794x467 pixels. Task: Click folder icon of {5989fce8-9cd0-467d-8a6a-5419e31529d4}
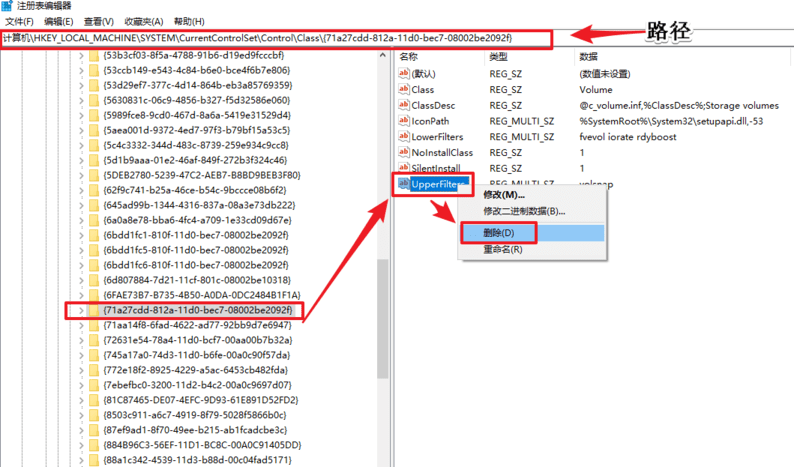pos(94,115)
